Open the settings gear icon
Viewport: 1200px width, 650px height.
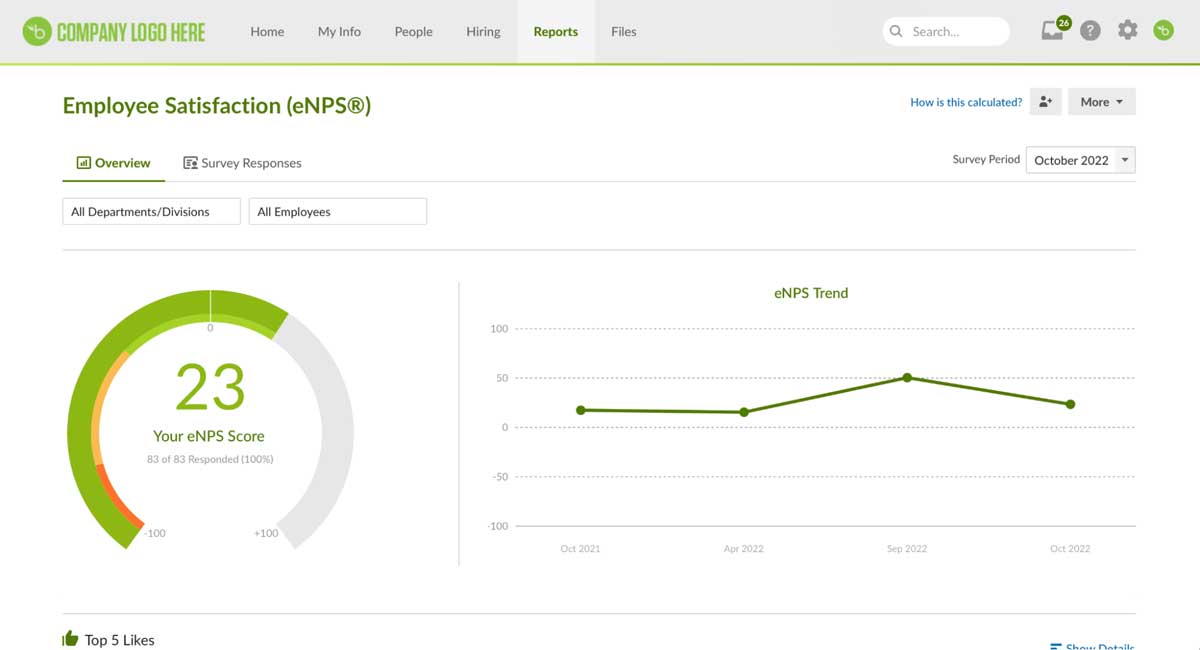(1127, 31)
